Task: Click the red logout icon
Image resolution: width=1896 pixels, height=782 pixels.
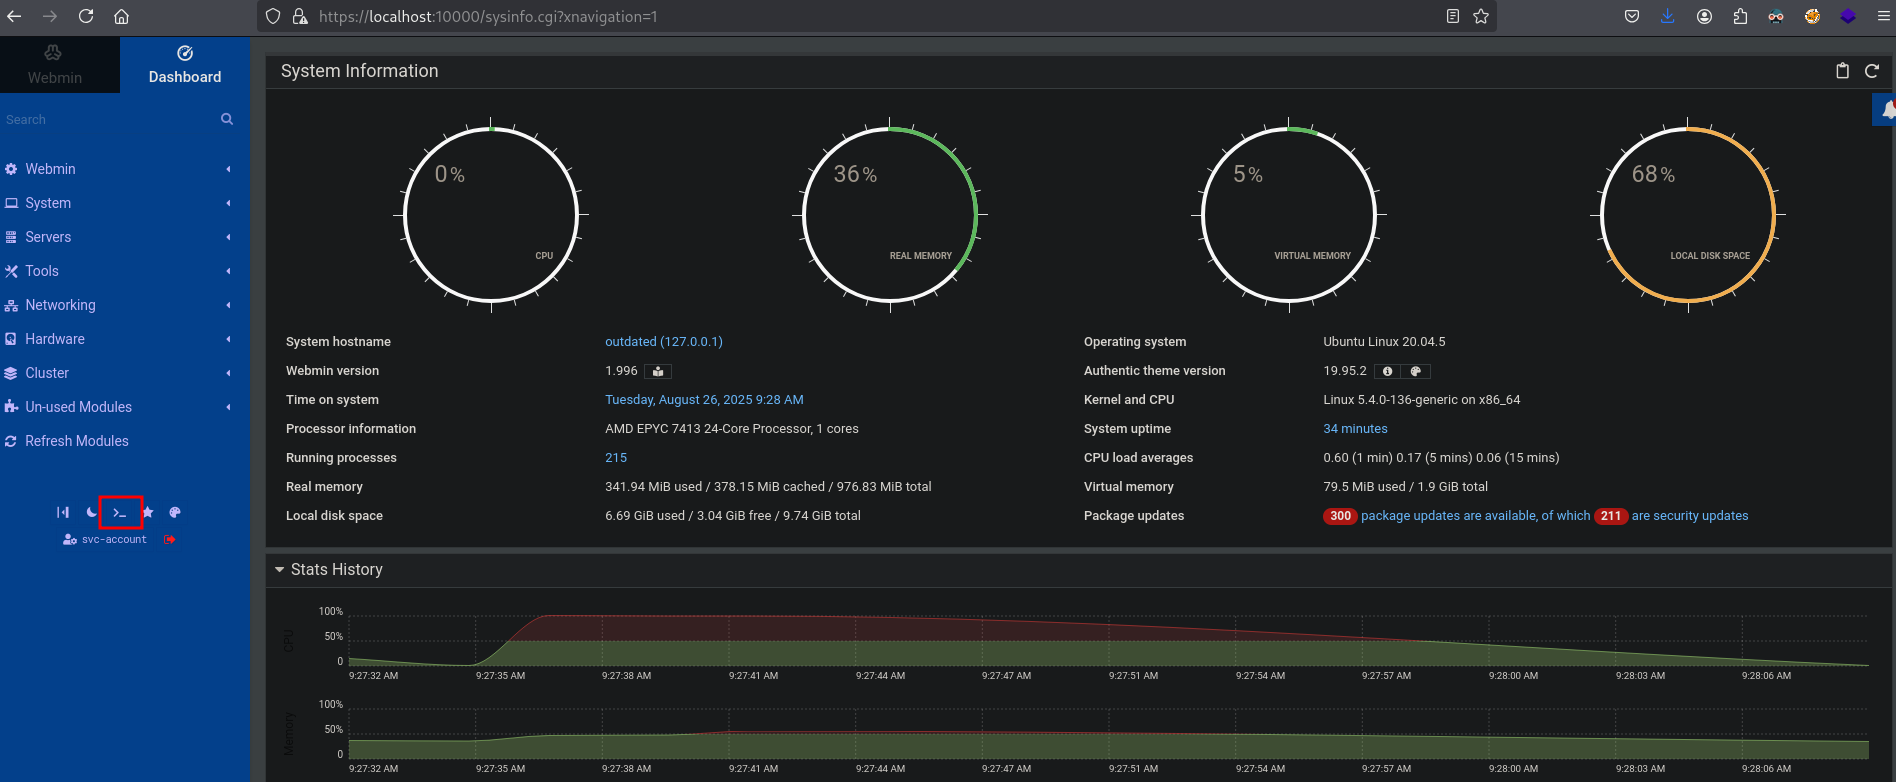Action: 170,540
